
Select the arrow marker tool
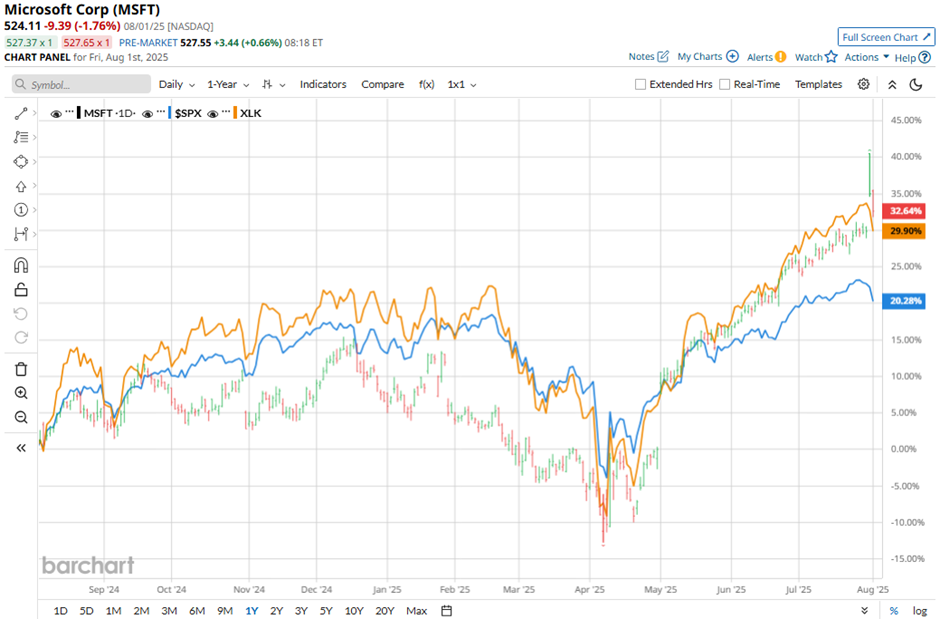point(21,186)
